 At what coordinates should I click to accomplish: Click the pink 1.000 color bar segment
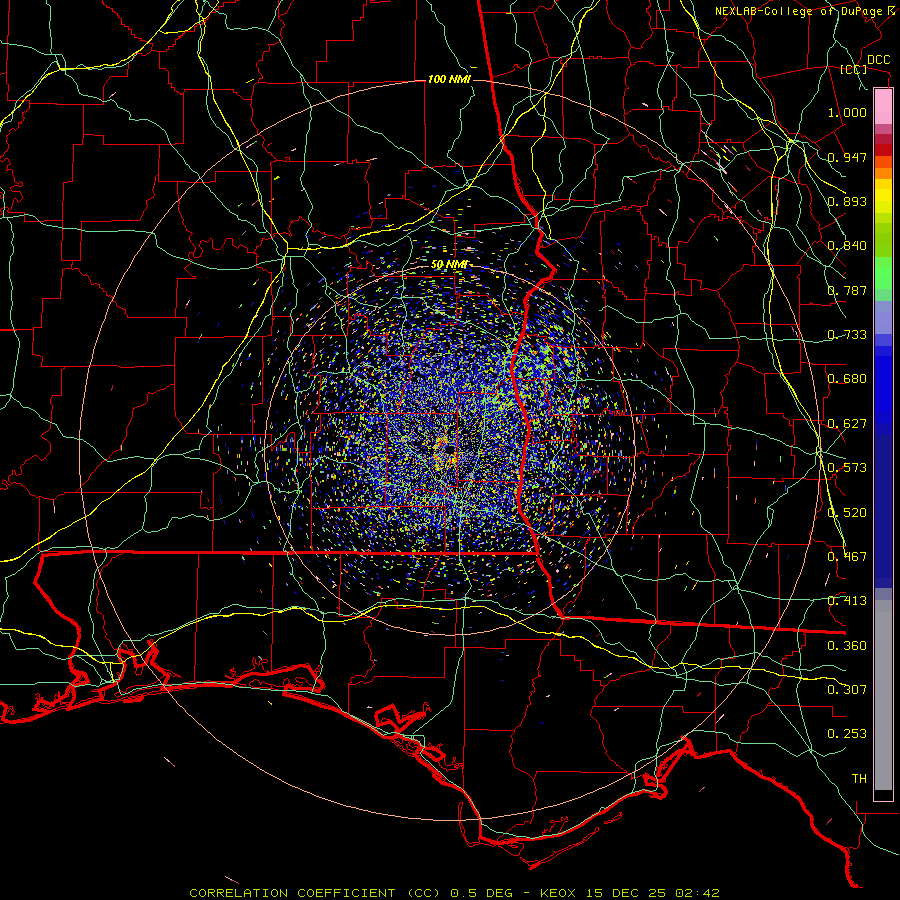tap(883, 107)
